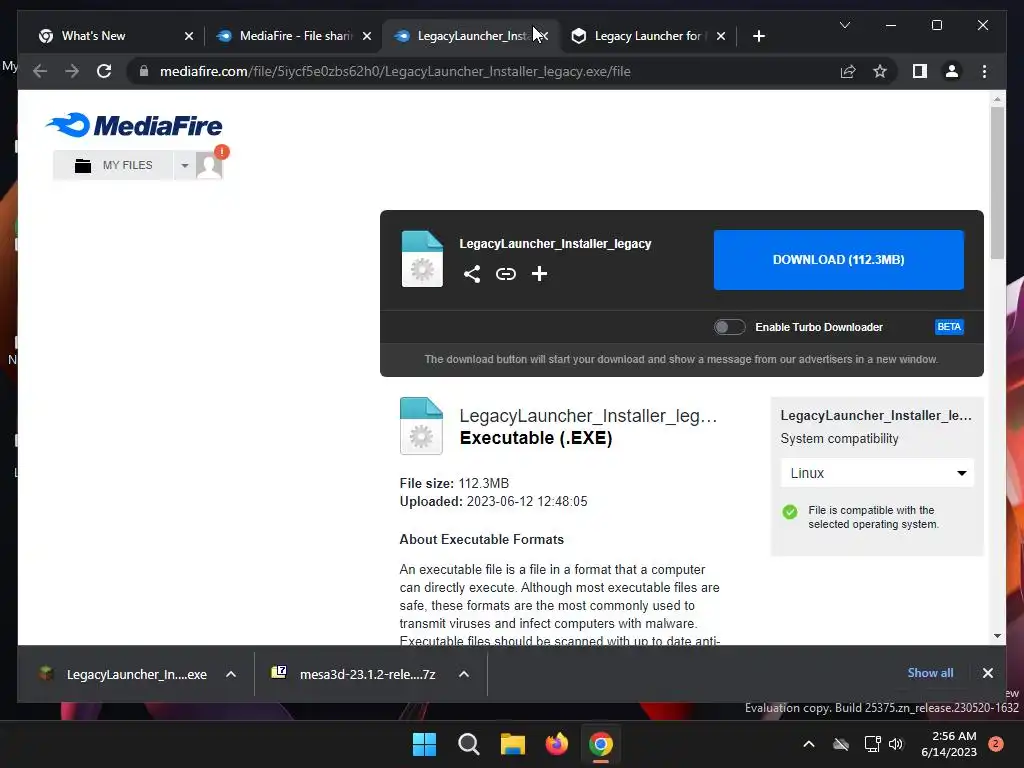This screenshot has width=1024, height=768.
Task: Switch to MediaFire - File sharing tab
Action: (x=295, y=36)
